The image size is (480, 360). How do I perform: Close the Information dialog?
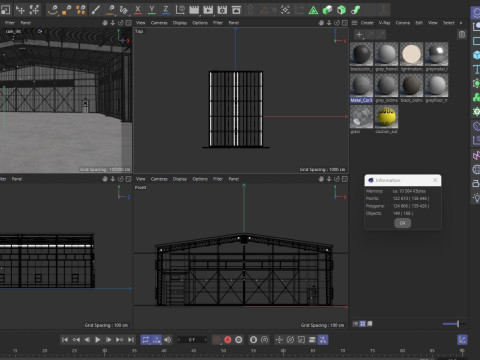click(x=435, y=180)
